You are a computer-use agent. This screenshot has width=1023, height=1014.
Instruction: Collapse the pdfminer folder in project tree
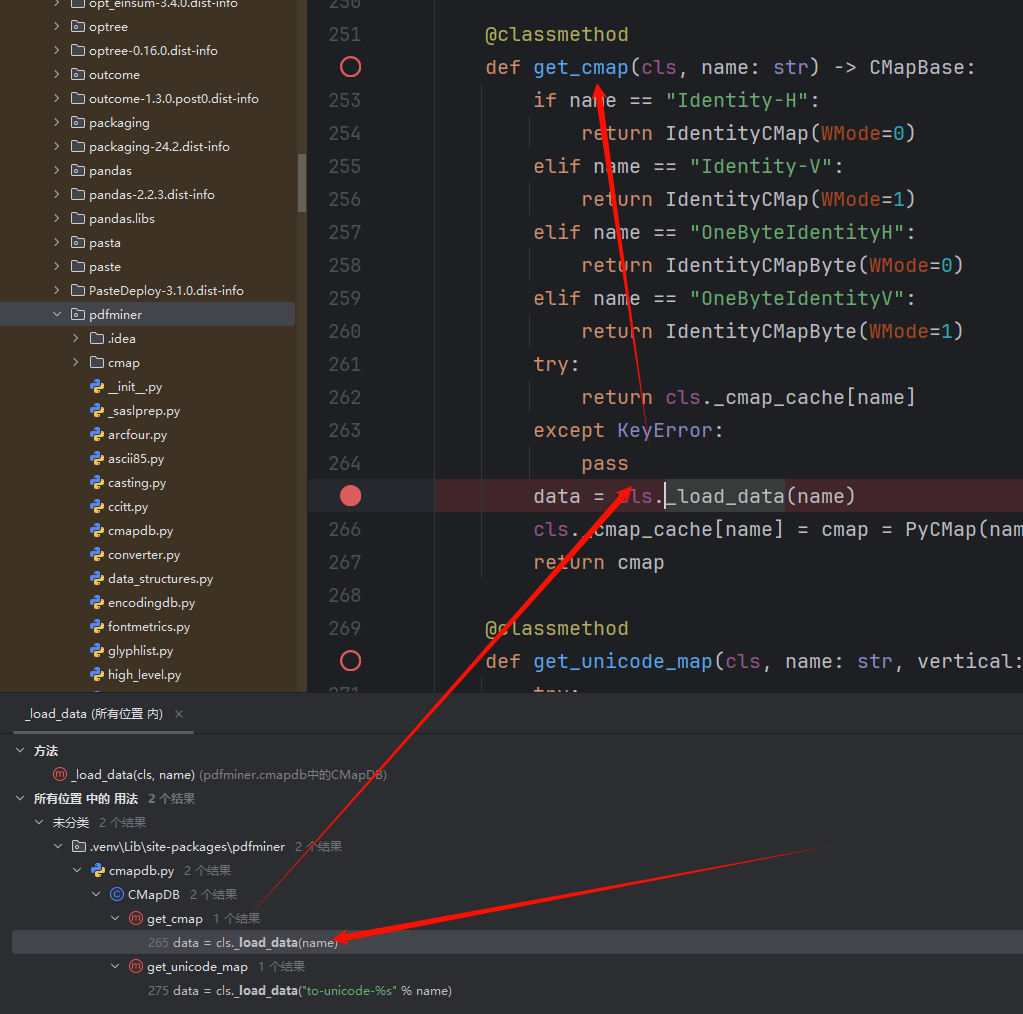pos(57,315)
